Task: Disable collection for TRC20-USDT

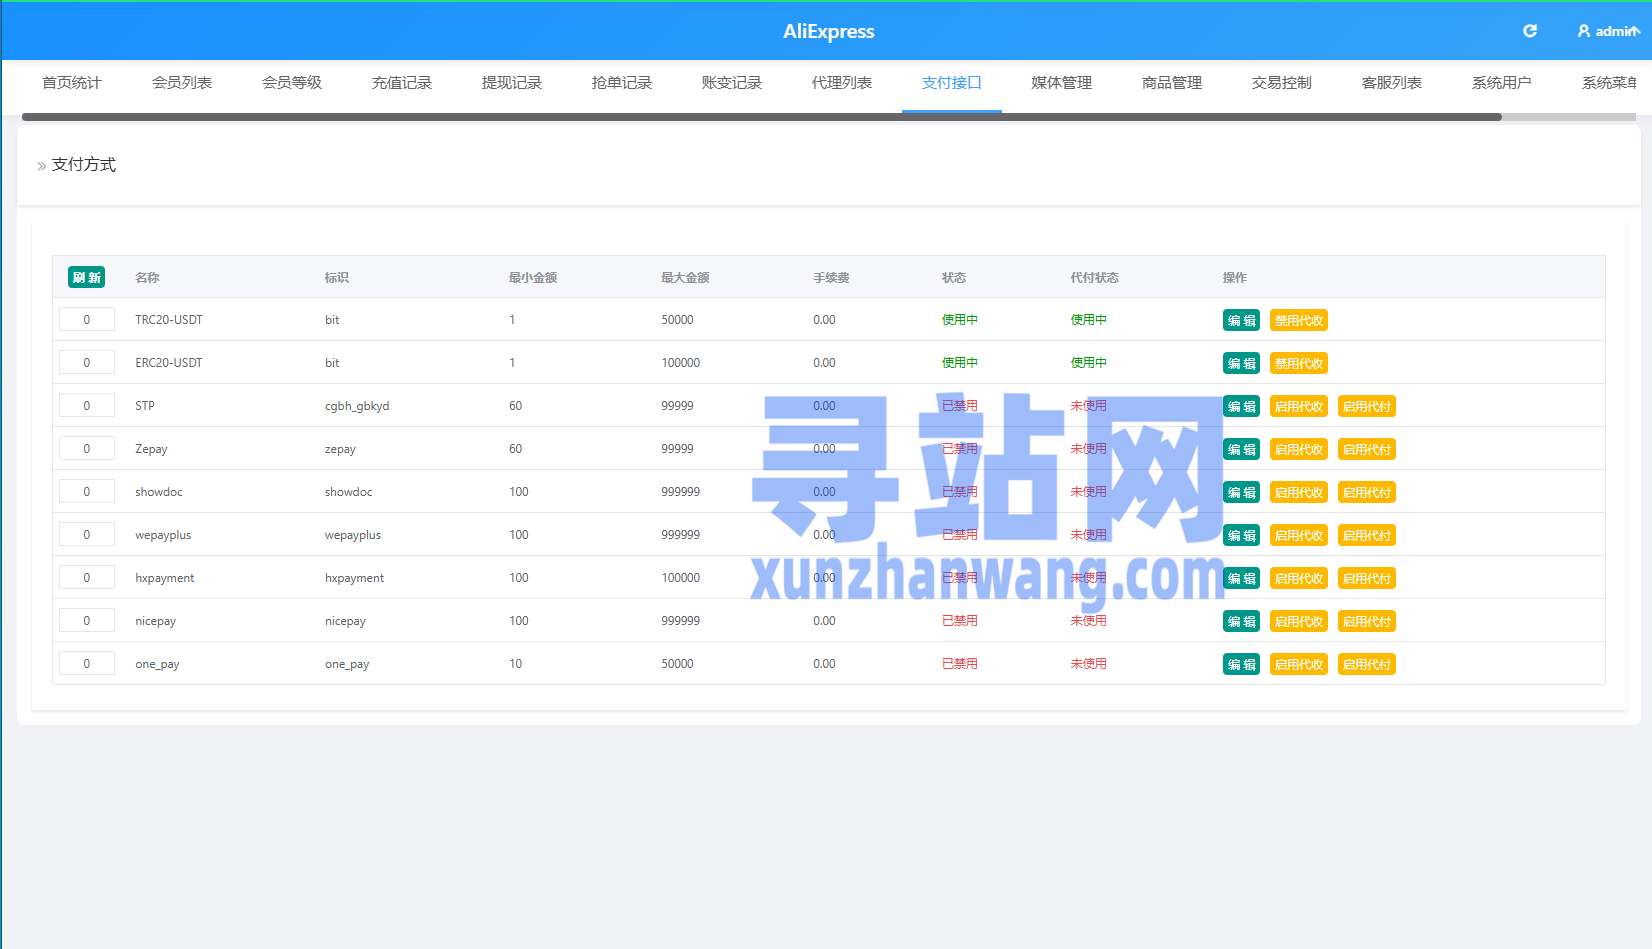Action: pyautogui.click(x=1299, y=320)
